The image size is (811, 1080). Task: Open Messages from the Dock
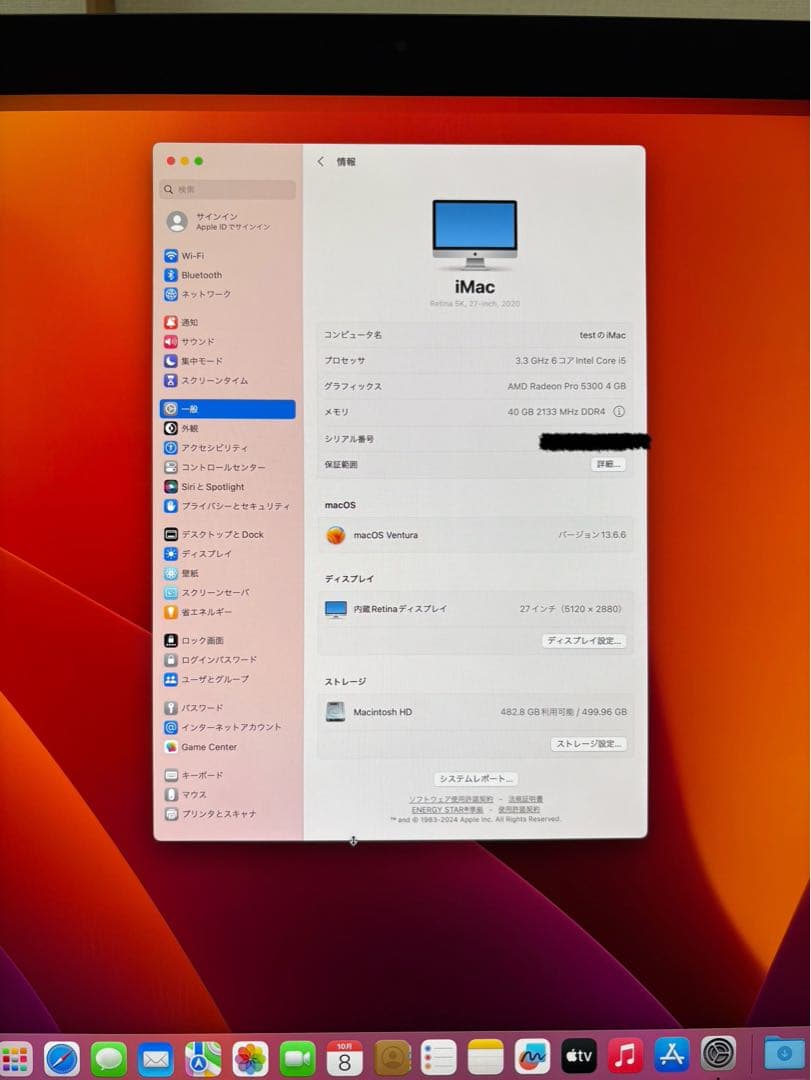109,1058
